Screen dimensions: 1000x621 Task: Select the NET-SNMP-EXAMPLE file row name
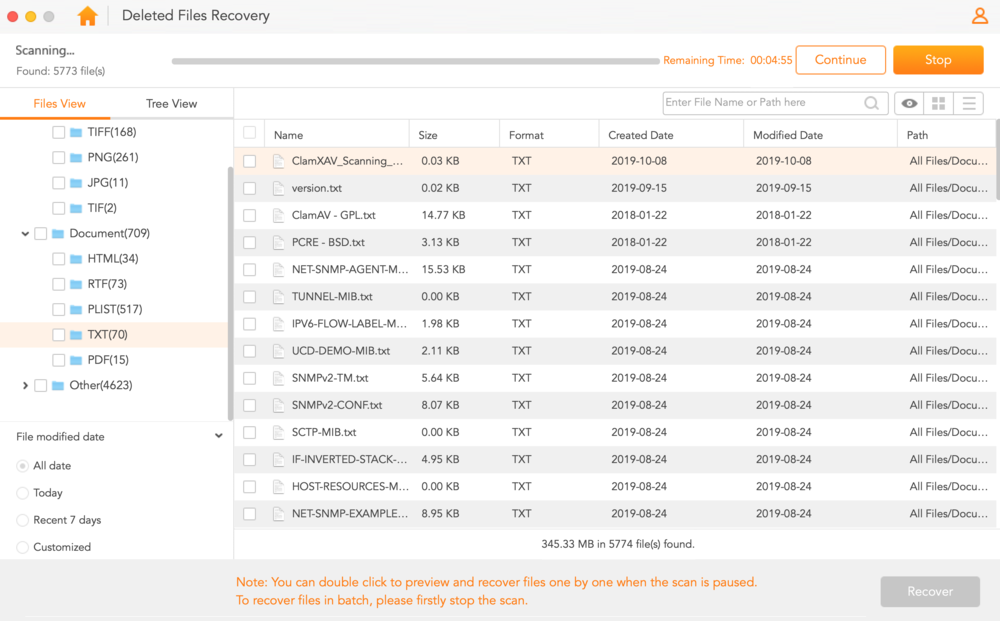(349, 514)
